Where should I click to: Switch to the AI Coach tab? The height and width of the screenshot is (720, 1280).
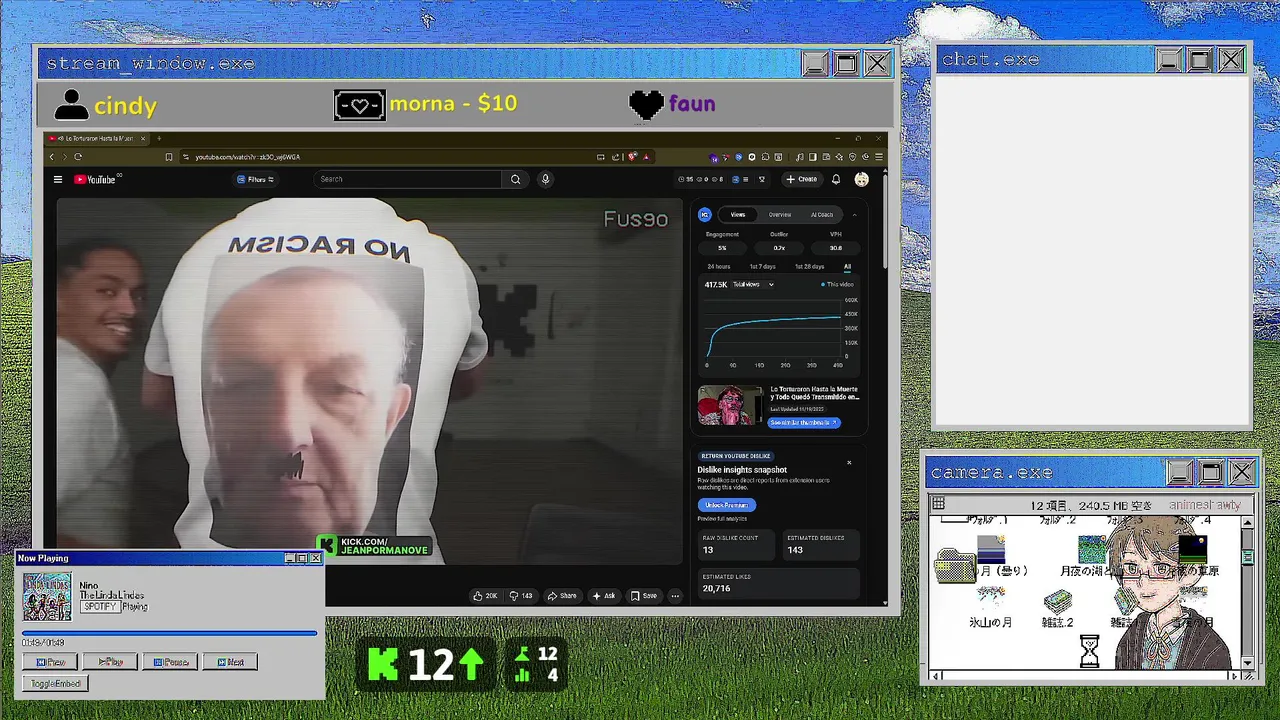822,214
